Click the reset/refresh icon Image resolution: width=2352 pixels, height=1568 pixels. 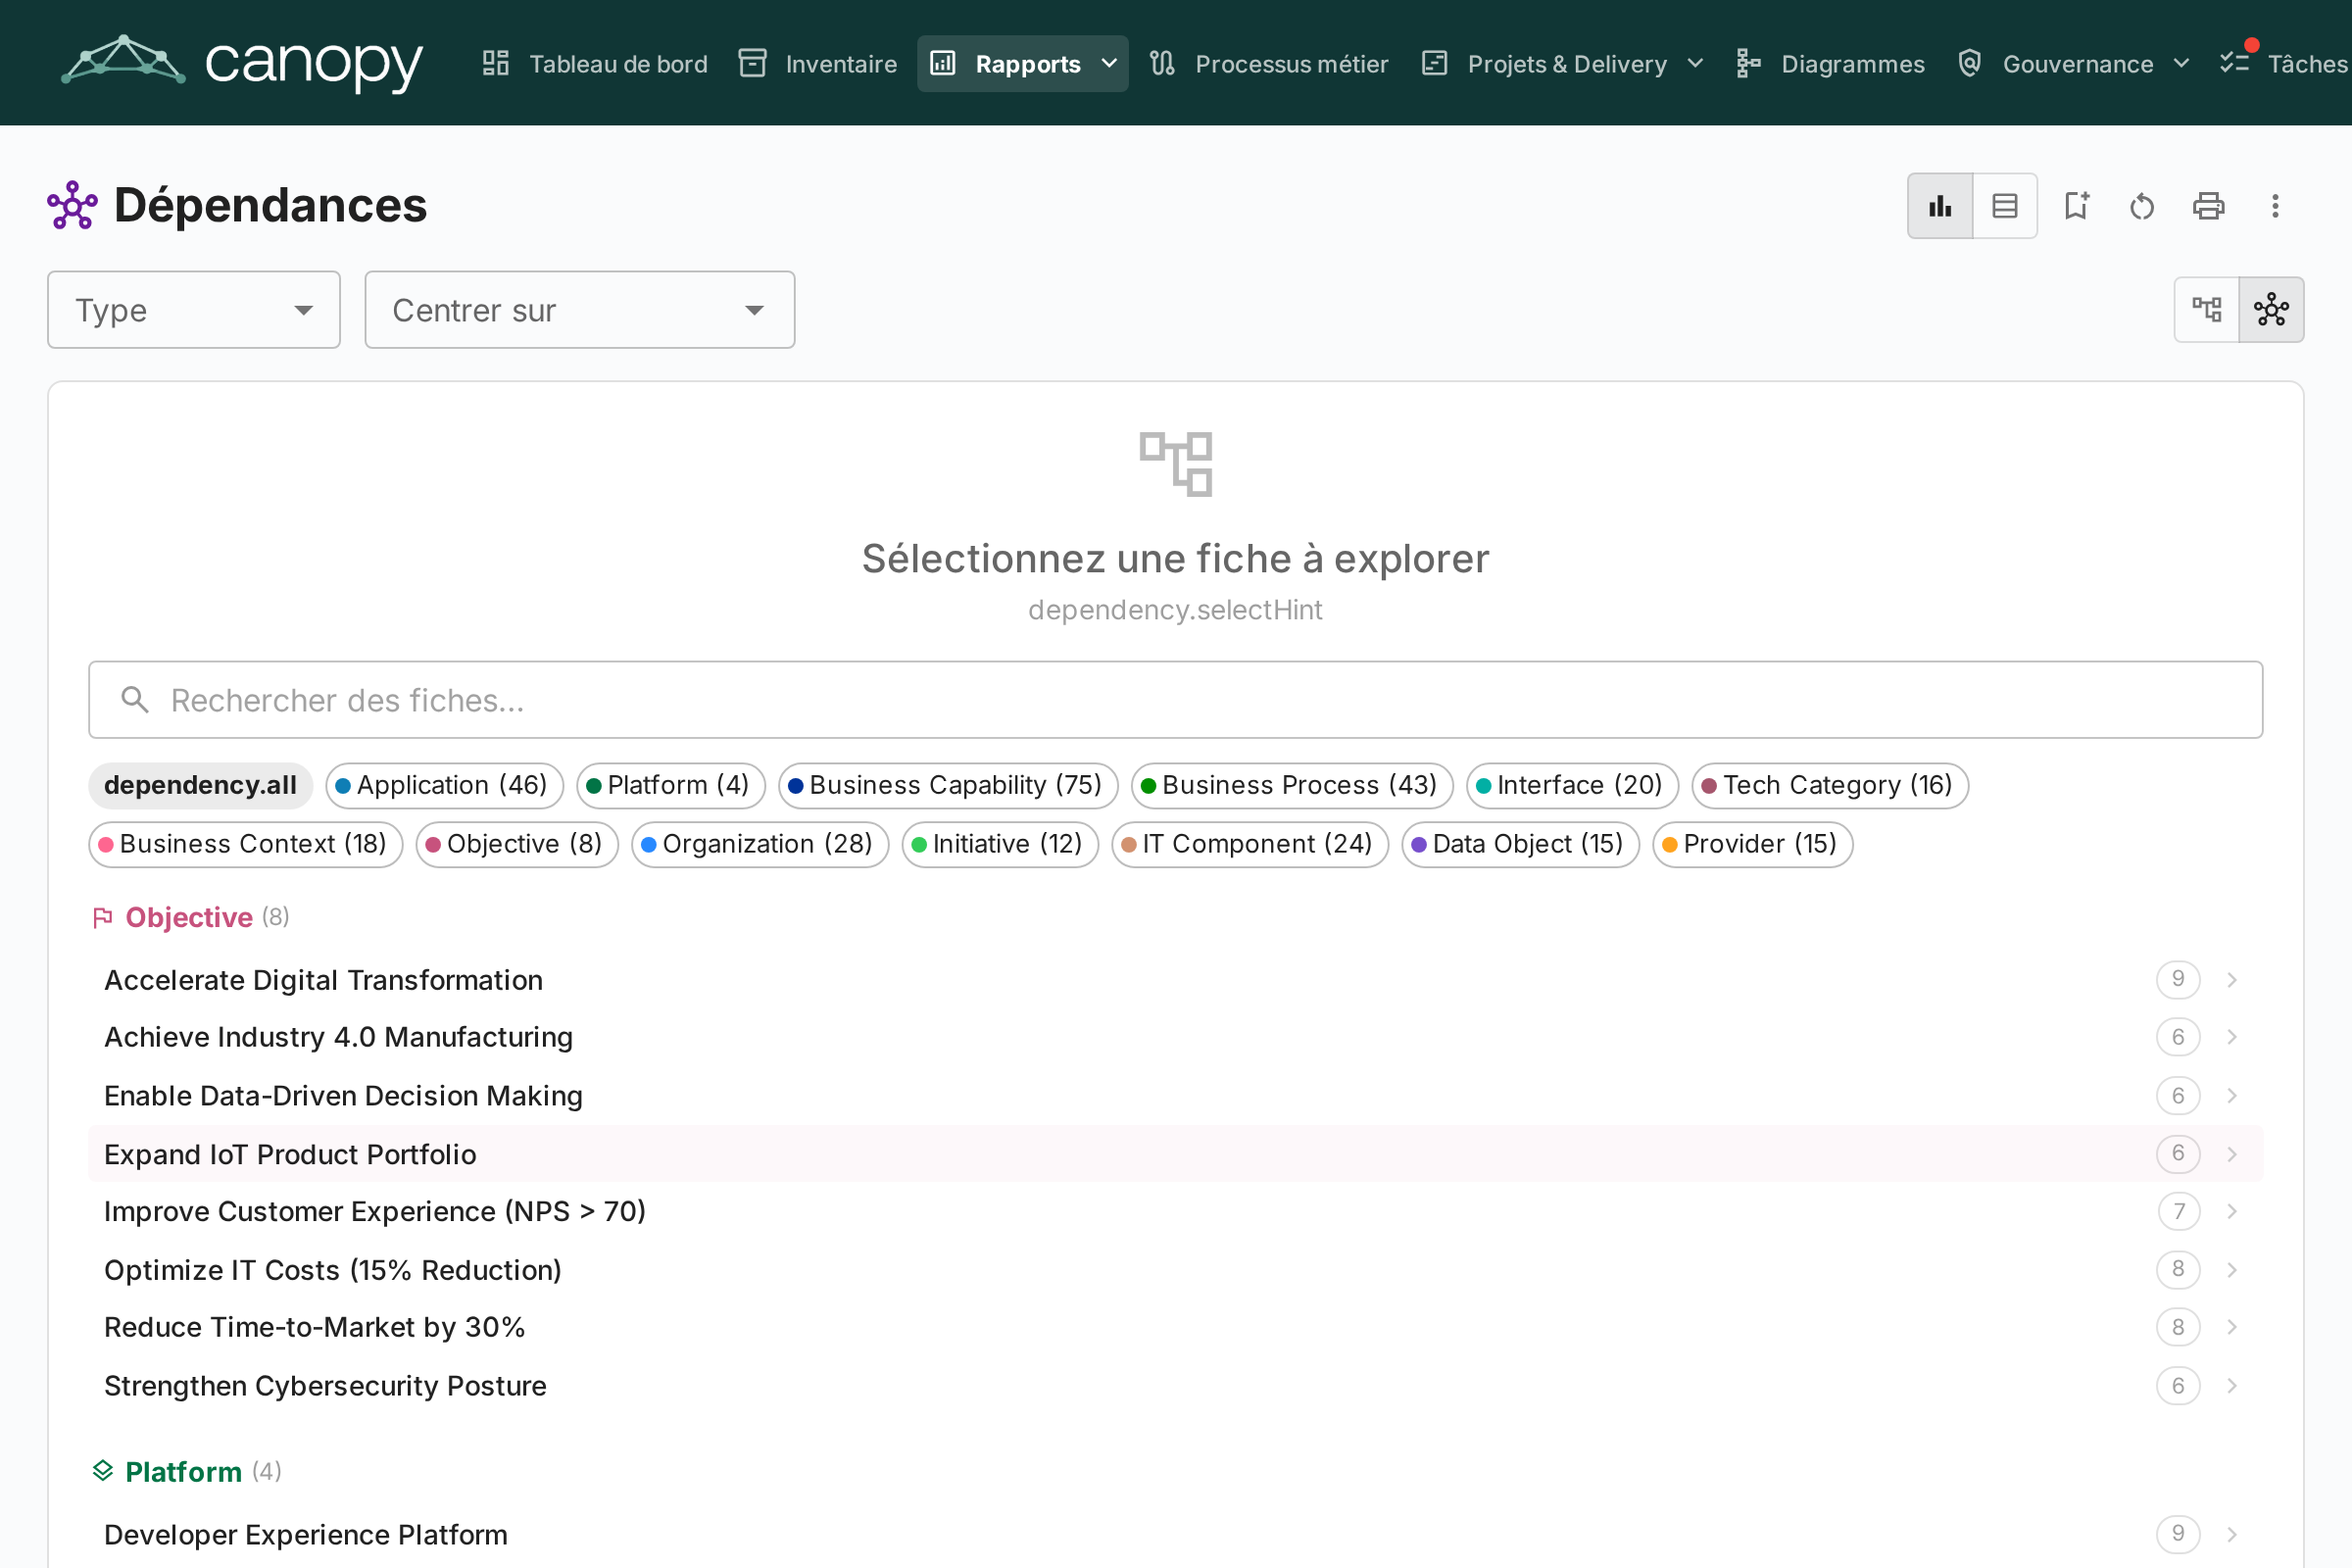point(2142,206)
